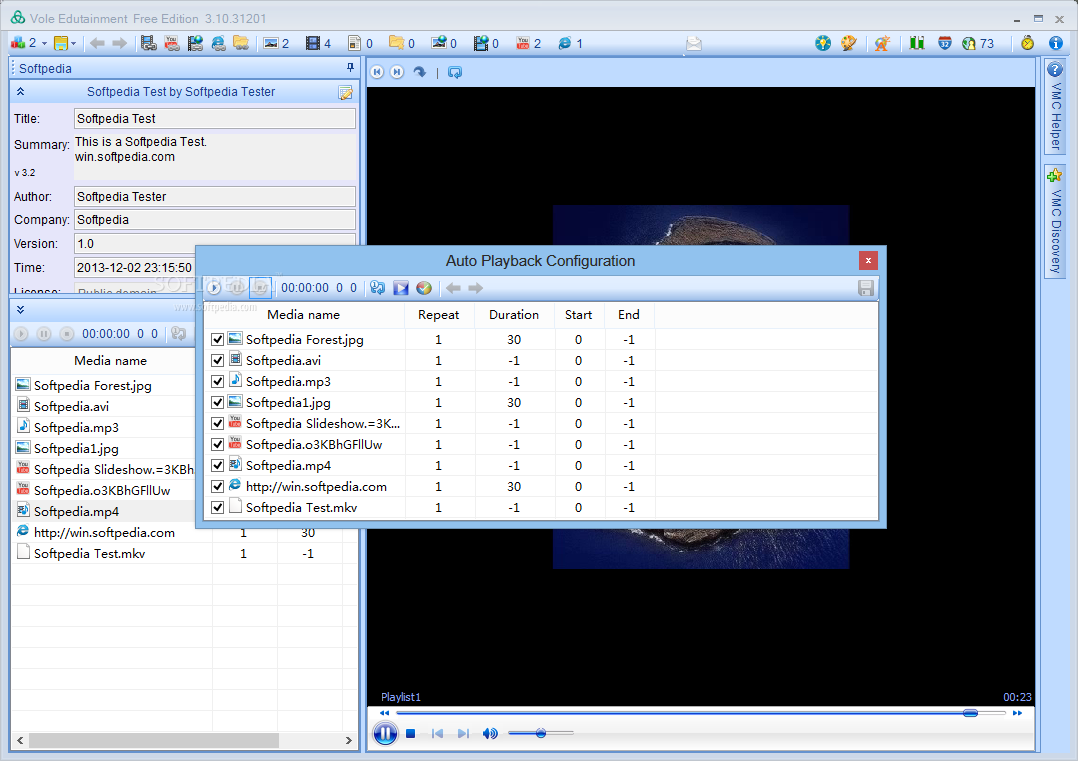
Task: Sort by Media name column in dialog
Action: tap(303, 315)
